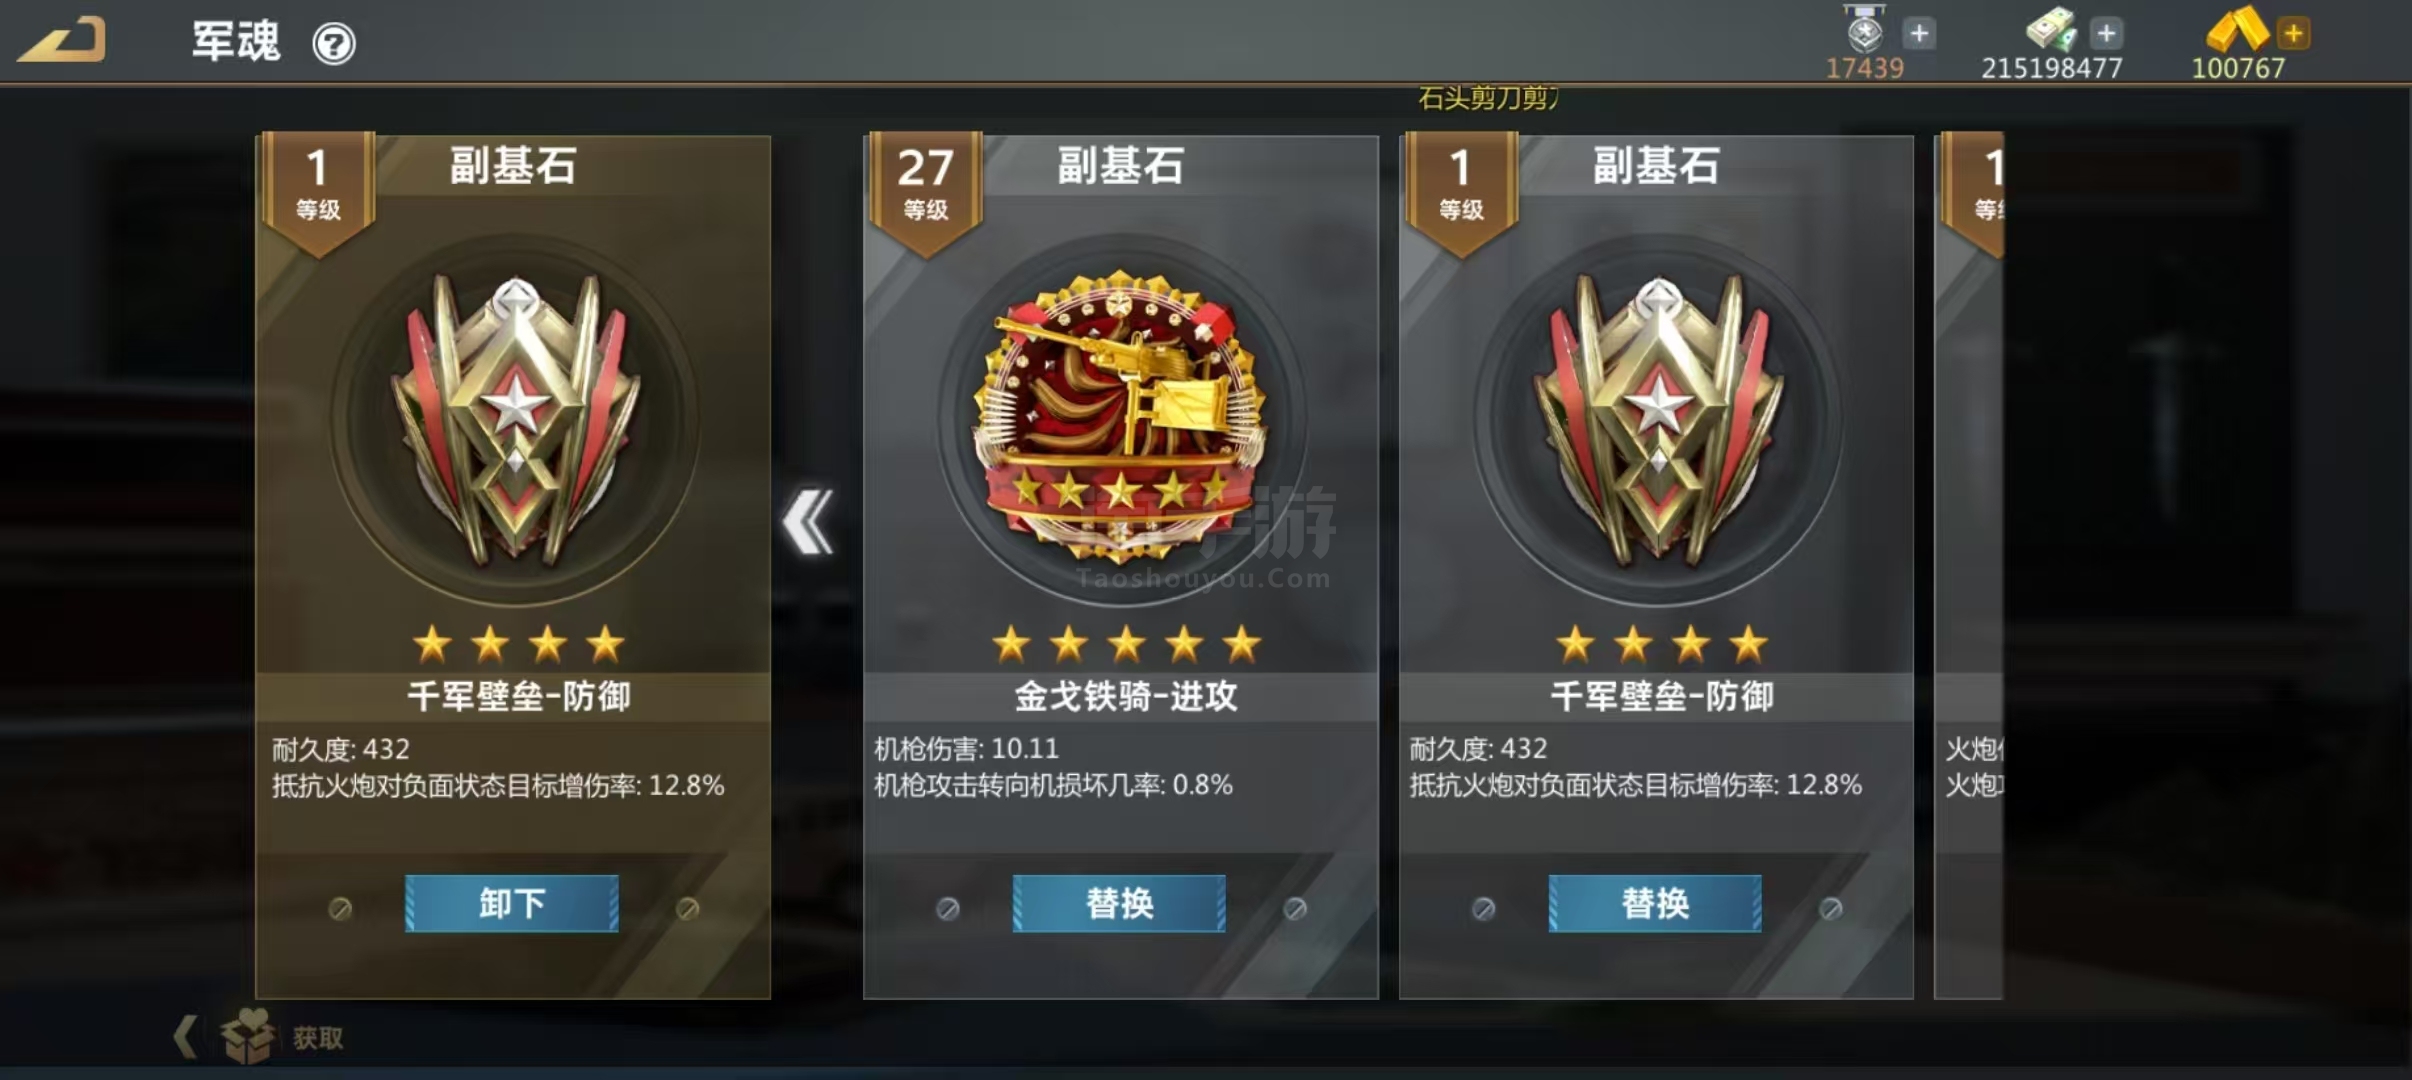Select the equipped 千军壁垒-防御 shield emblem
This screenshot has height=1080, width=2412.
516,420
